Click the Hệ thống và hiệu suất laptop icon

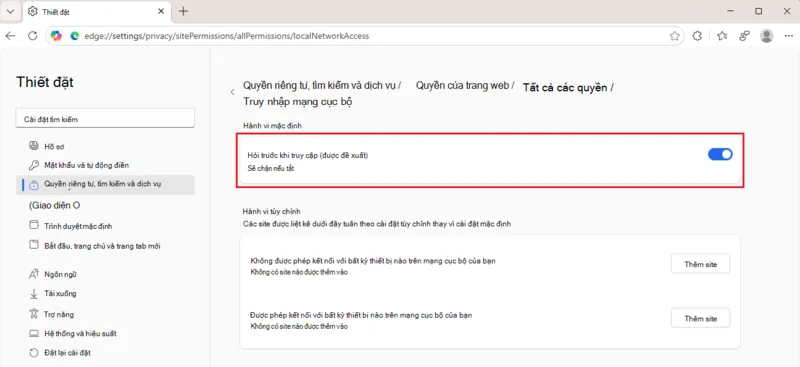pyautogui.click(x=34, y=334)
